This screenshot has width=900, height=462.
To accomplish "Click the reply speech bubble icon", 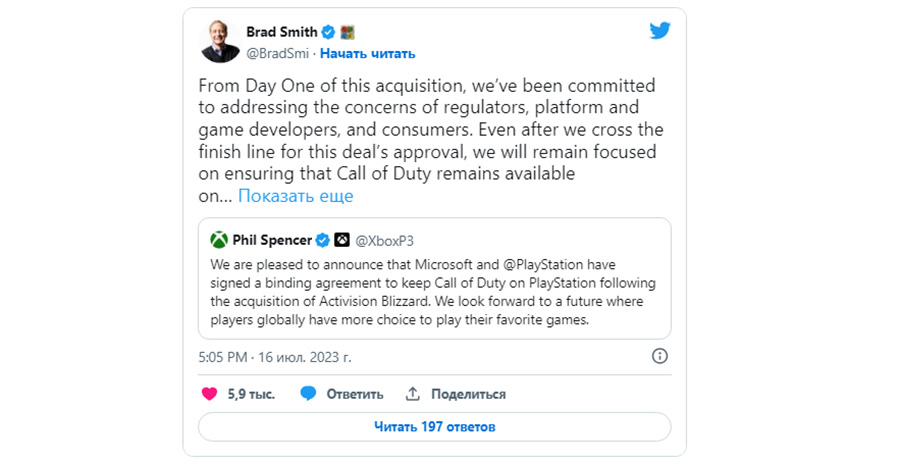I will 309,394.
